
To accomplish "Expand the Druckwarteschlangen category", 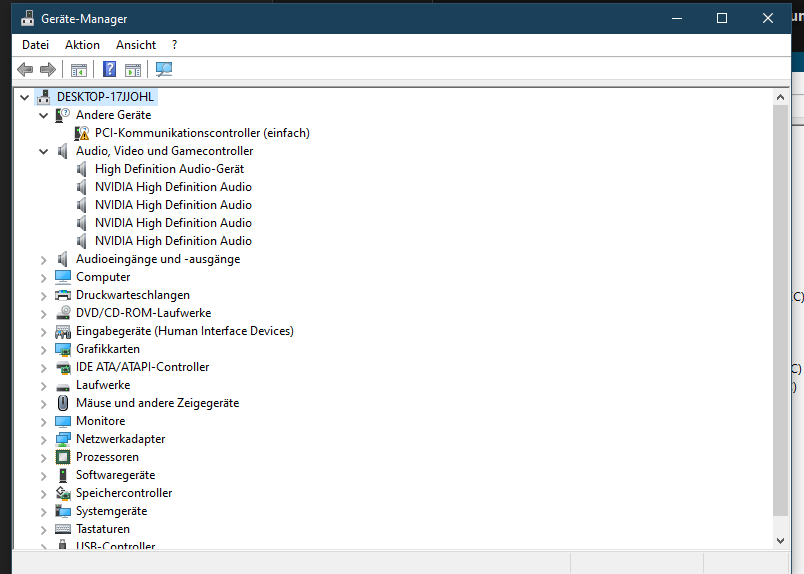I will 44,295.
